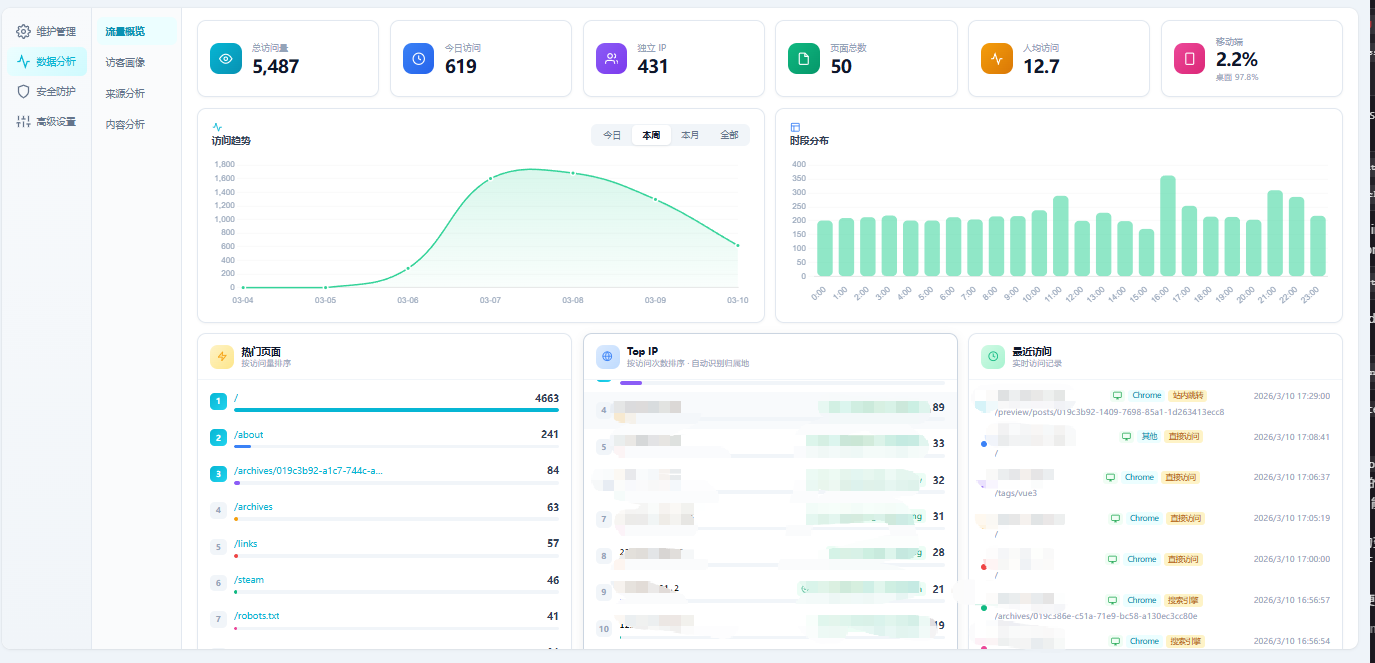Viewport: 1375px width, 663px height.
Task: Click the purple users icon for 独立 IP
Action: click(612, 59)
